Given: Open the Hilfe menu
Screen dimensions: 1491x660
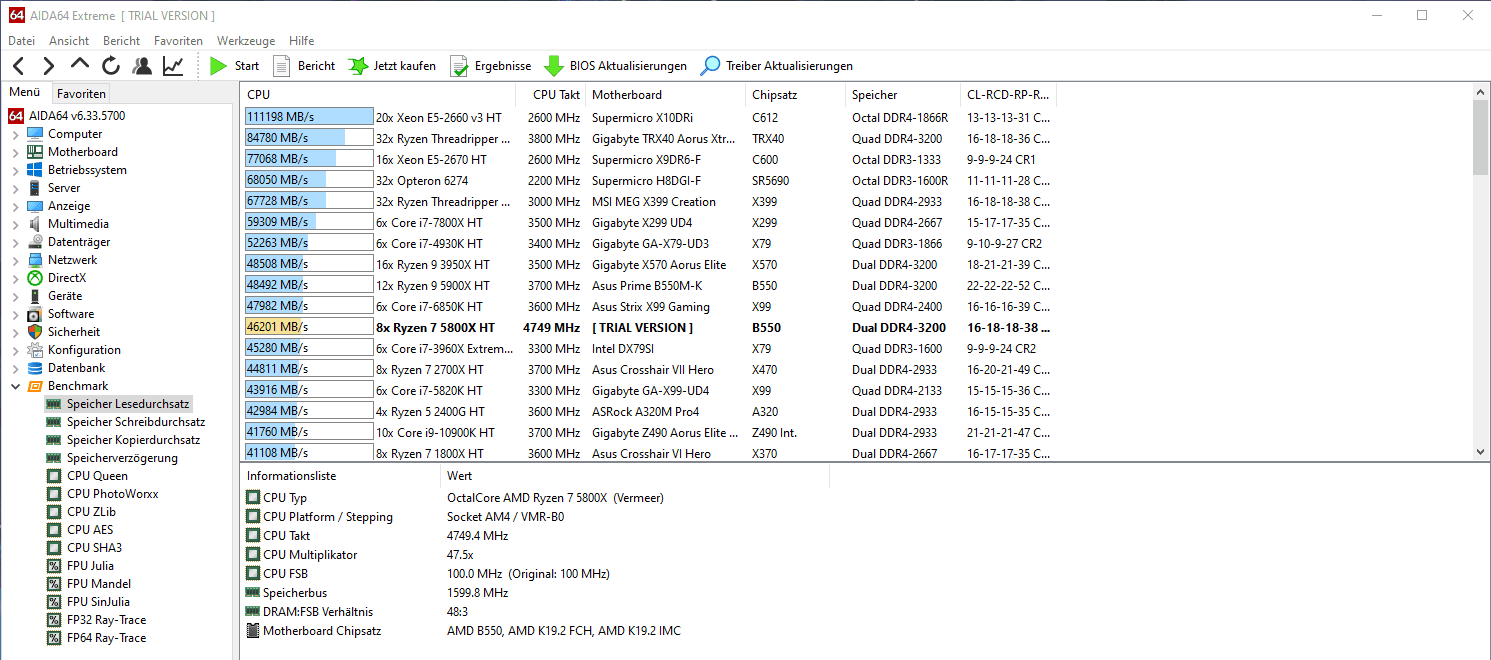Looking at the screenshot, I should pyautogui.click(x=301, y=41).
